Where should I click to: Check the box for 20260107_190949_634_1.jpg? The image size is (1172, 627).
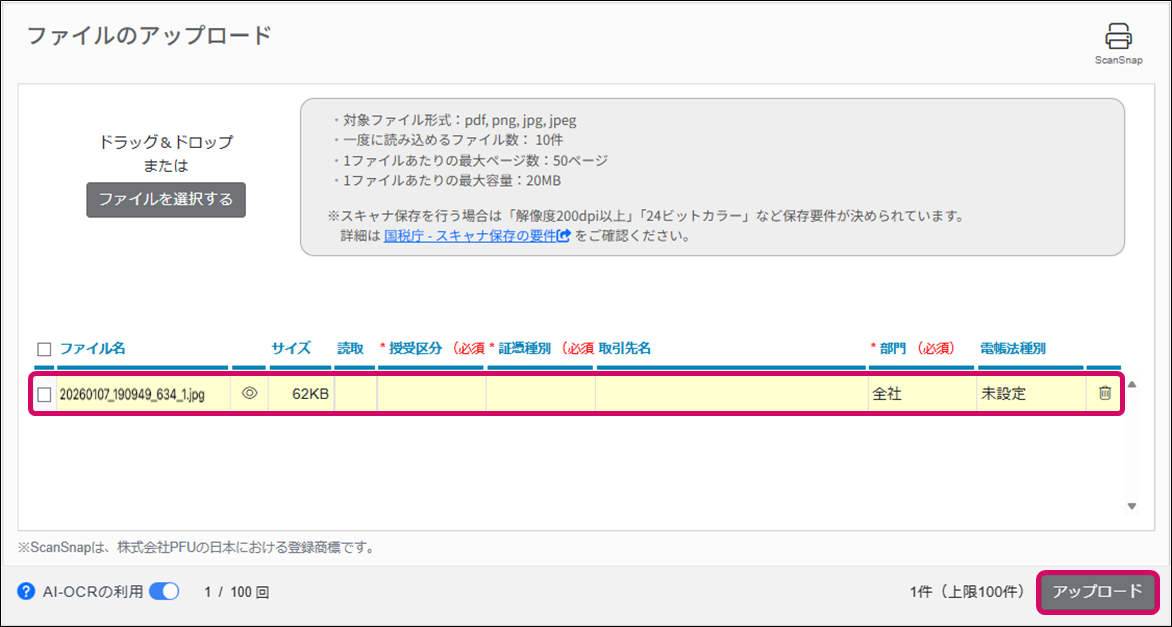44,394
